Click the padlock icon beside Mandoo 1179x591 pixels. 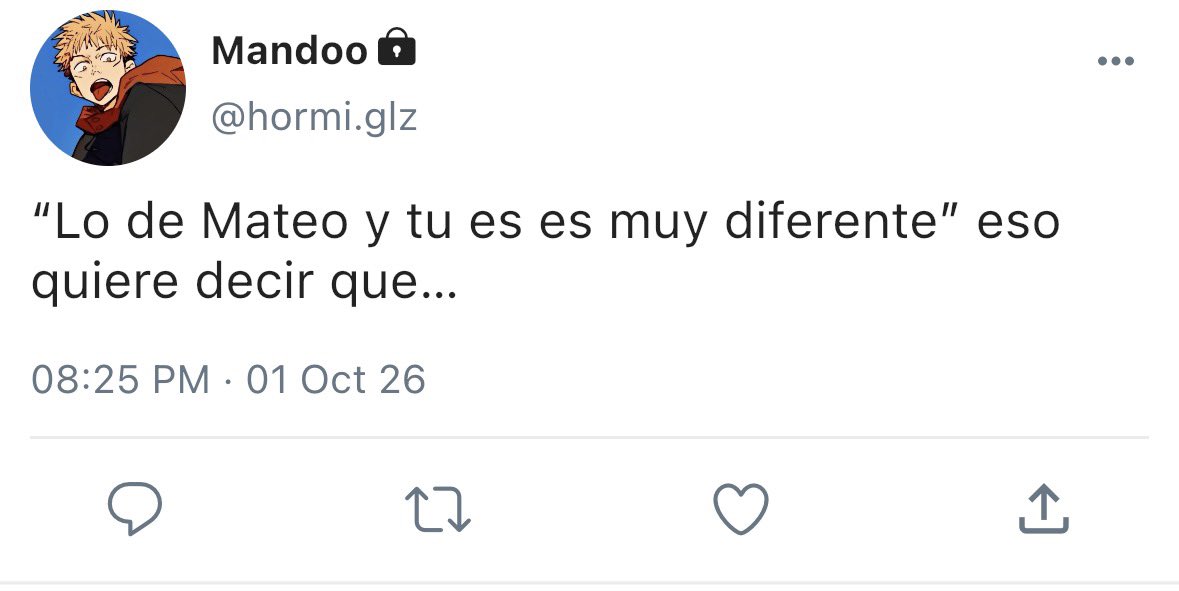396,47
